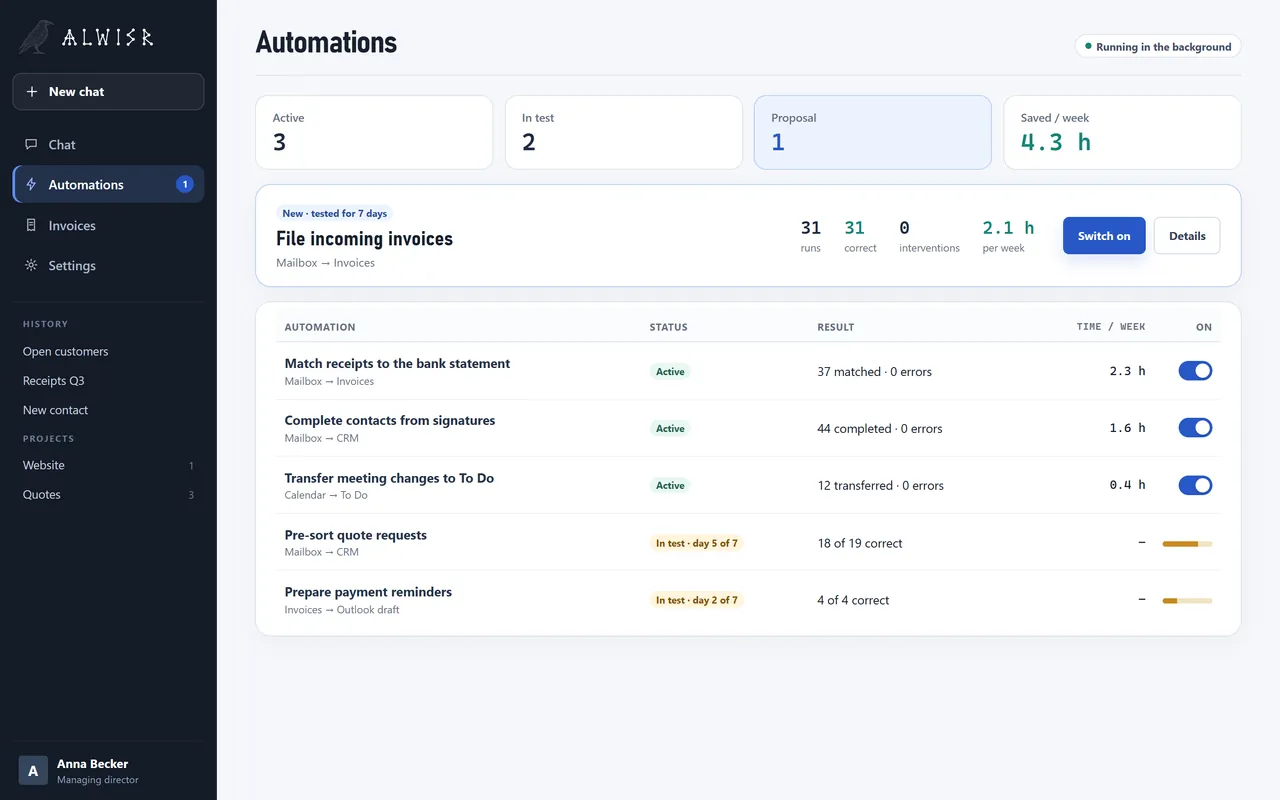Click the Invoices document icon
The width and height of the screenshot is (1280, 800).
[x=31, y=226]
